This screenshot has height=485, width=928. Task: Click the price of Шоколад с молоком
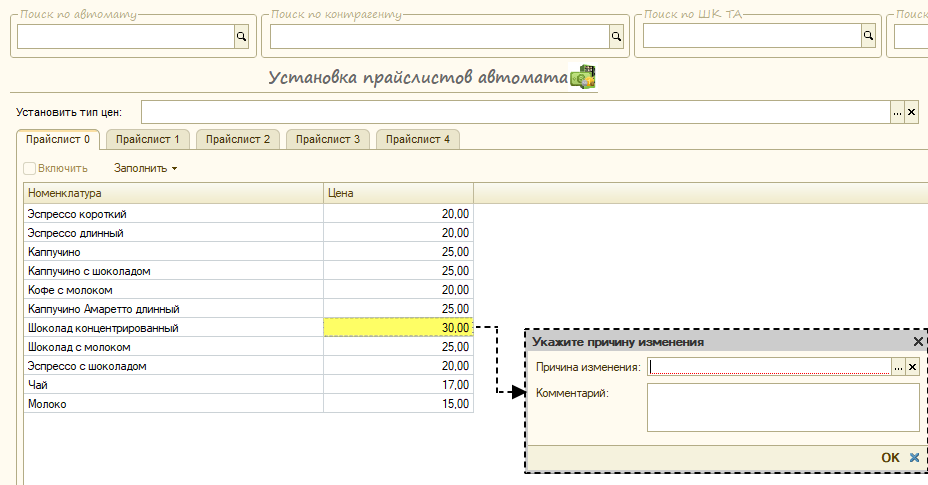click(398, 346)
